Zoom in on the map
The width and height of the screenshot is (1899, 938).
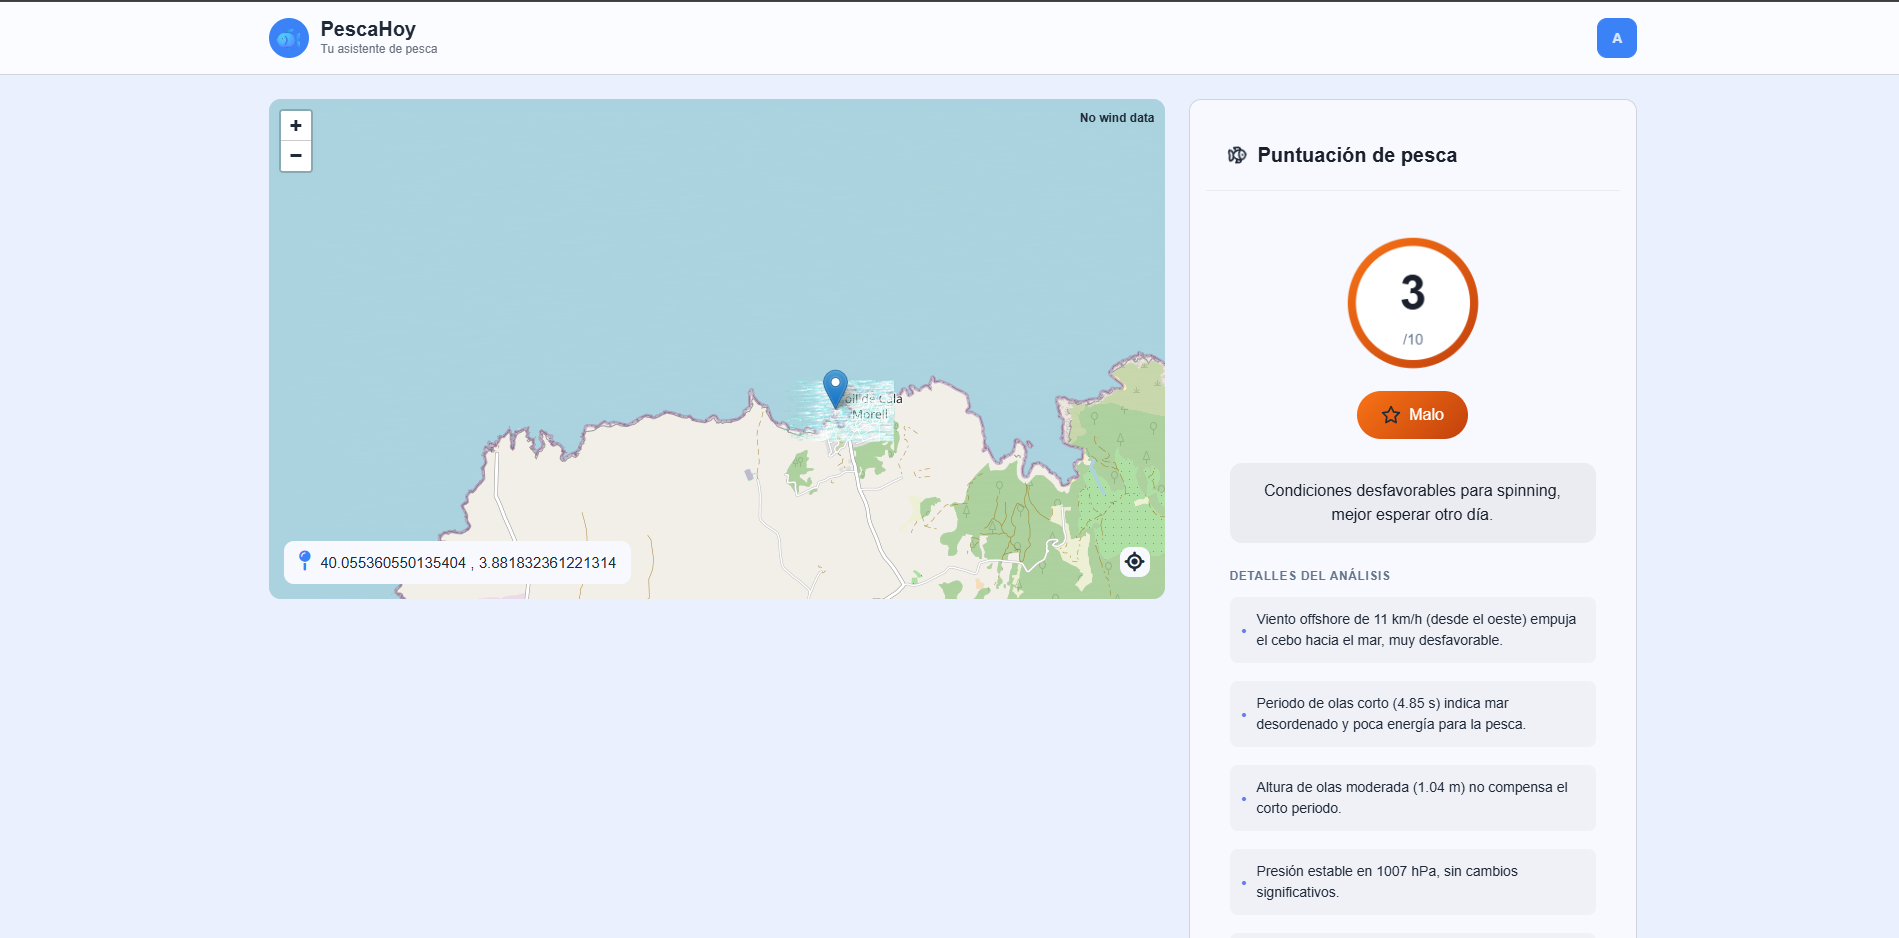tap(296, 126)
